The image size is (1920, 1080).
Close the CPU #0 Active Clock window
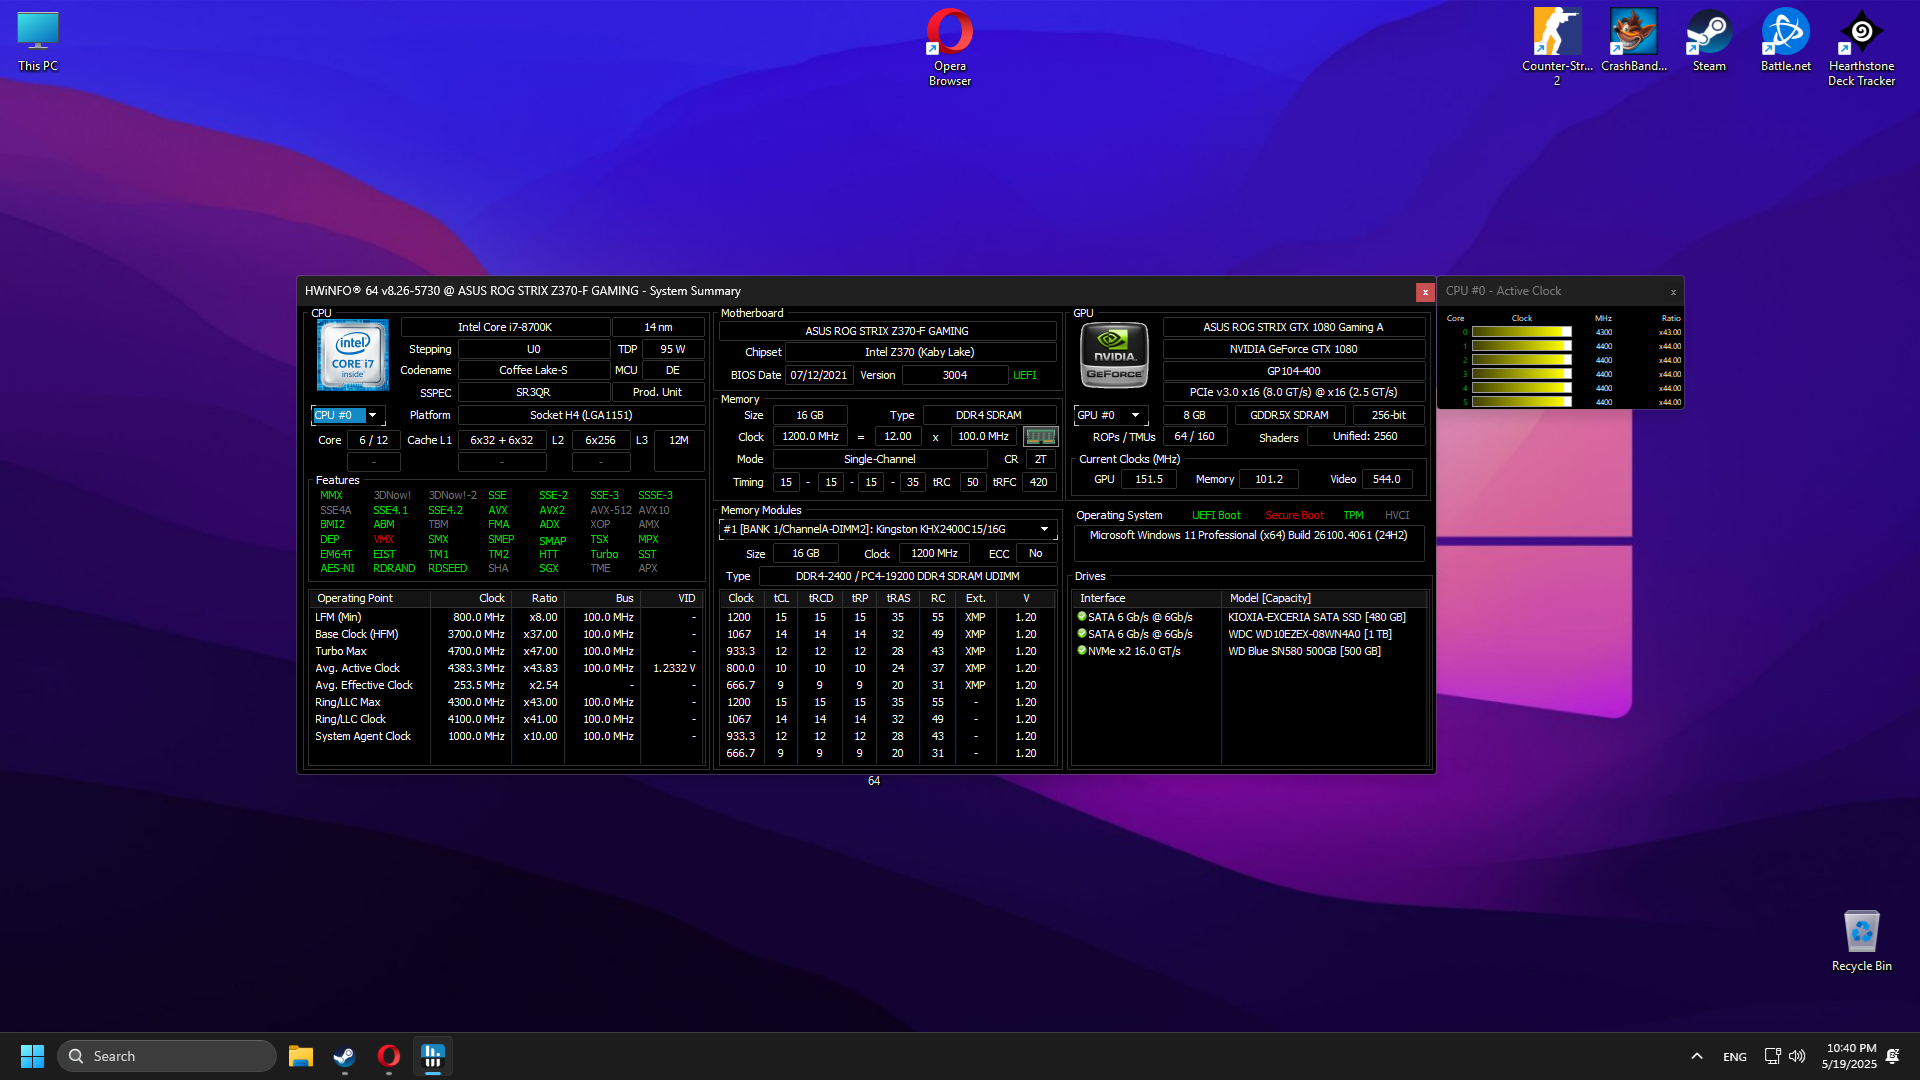point(1673,292)
